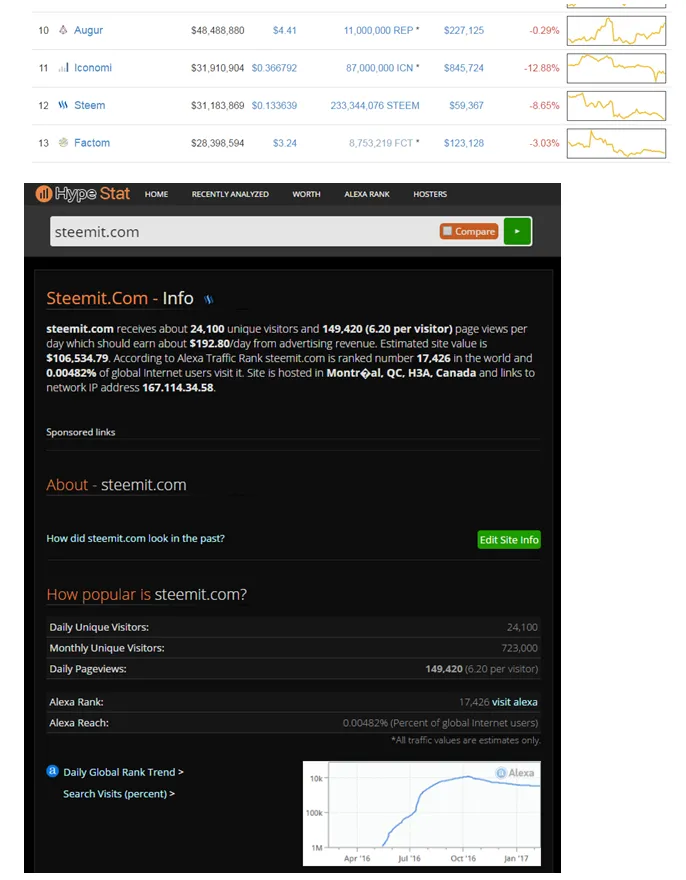Image resolution: width=686 pixels, height=880 pixels.
Task: Click Daily Unique Visitors value 24,100
Action: pyautogui.click(x=522, y=627)
